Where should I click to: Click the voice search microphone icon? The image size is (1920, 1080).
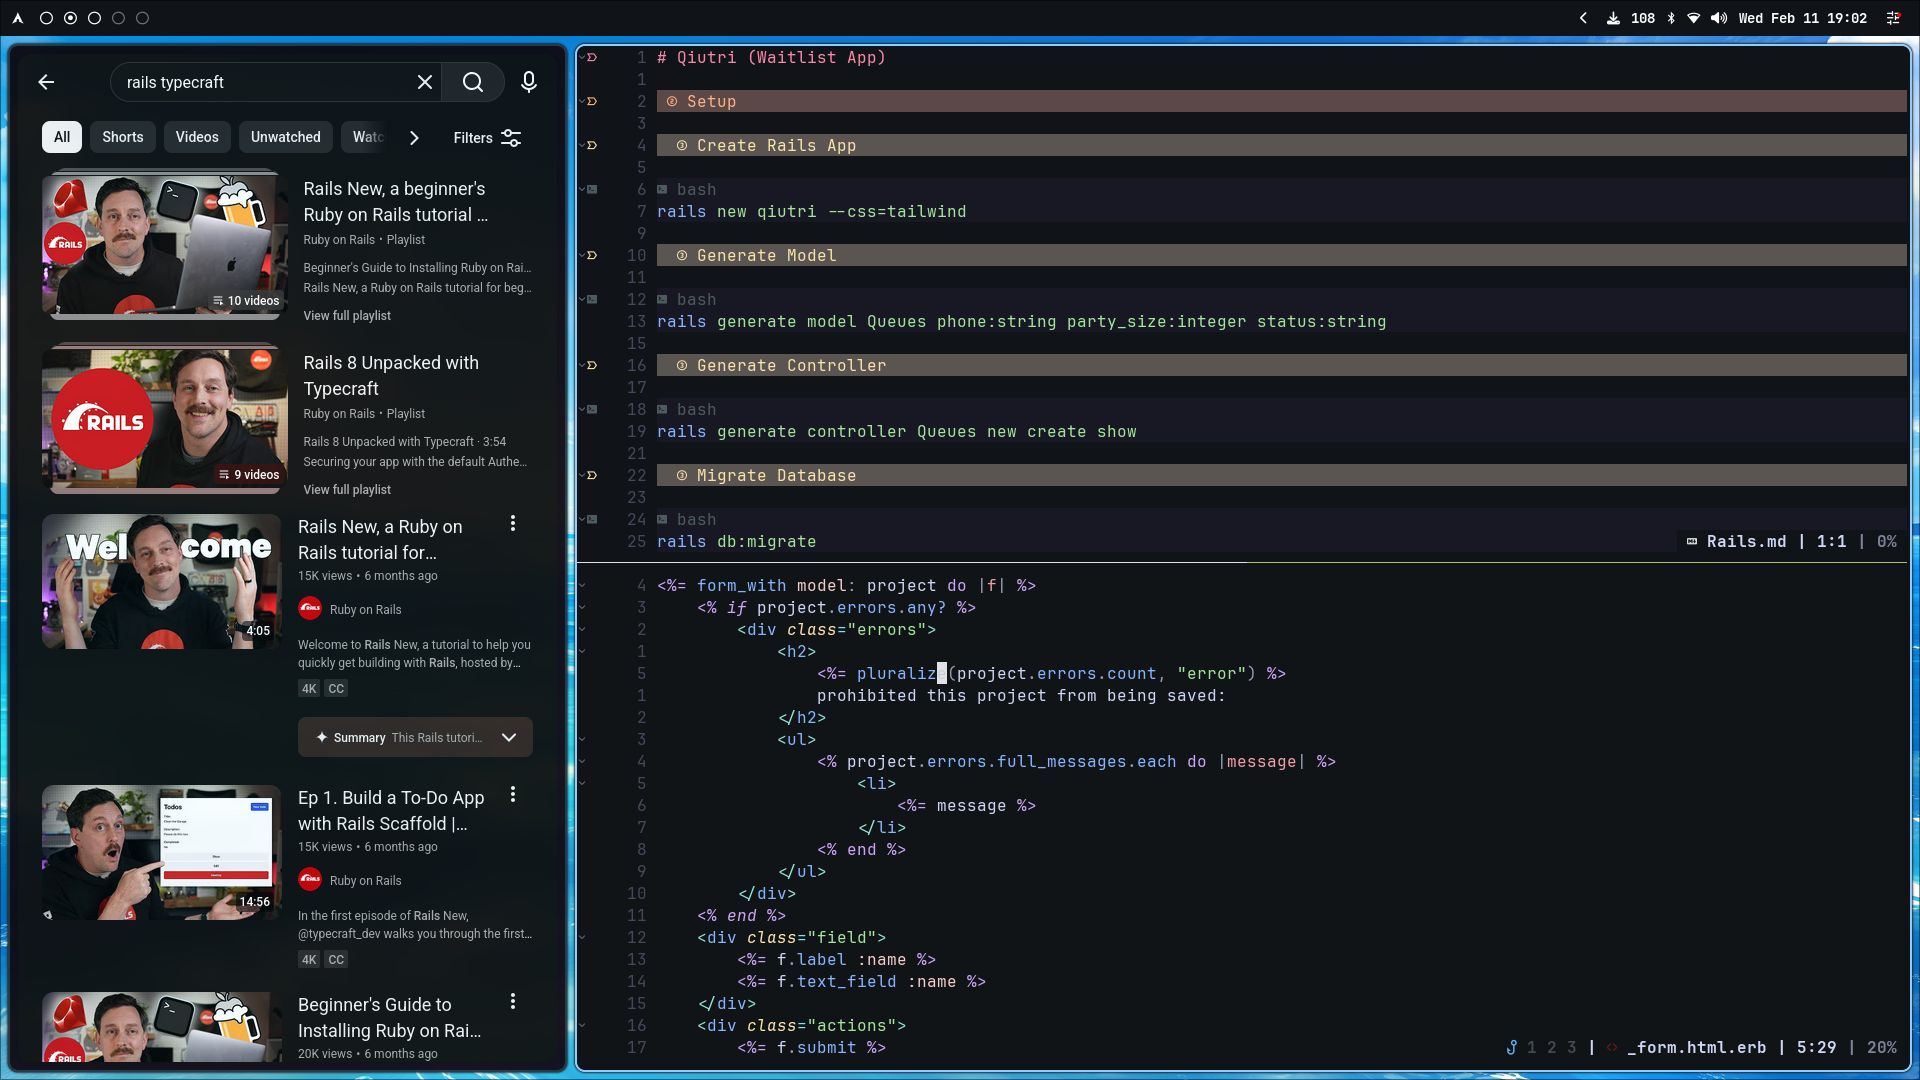pos(528,82)
